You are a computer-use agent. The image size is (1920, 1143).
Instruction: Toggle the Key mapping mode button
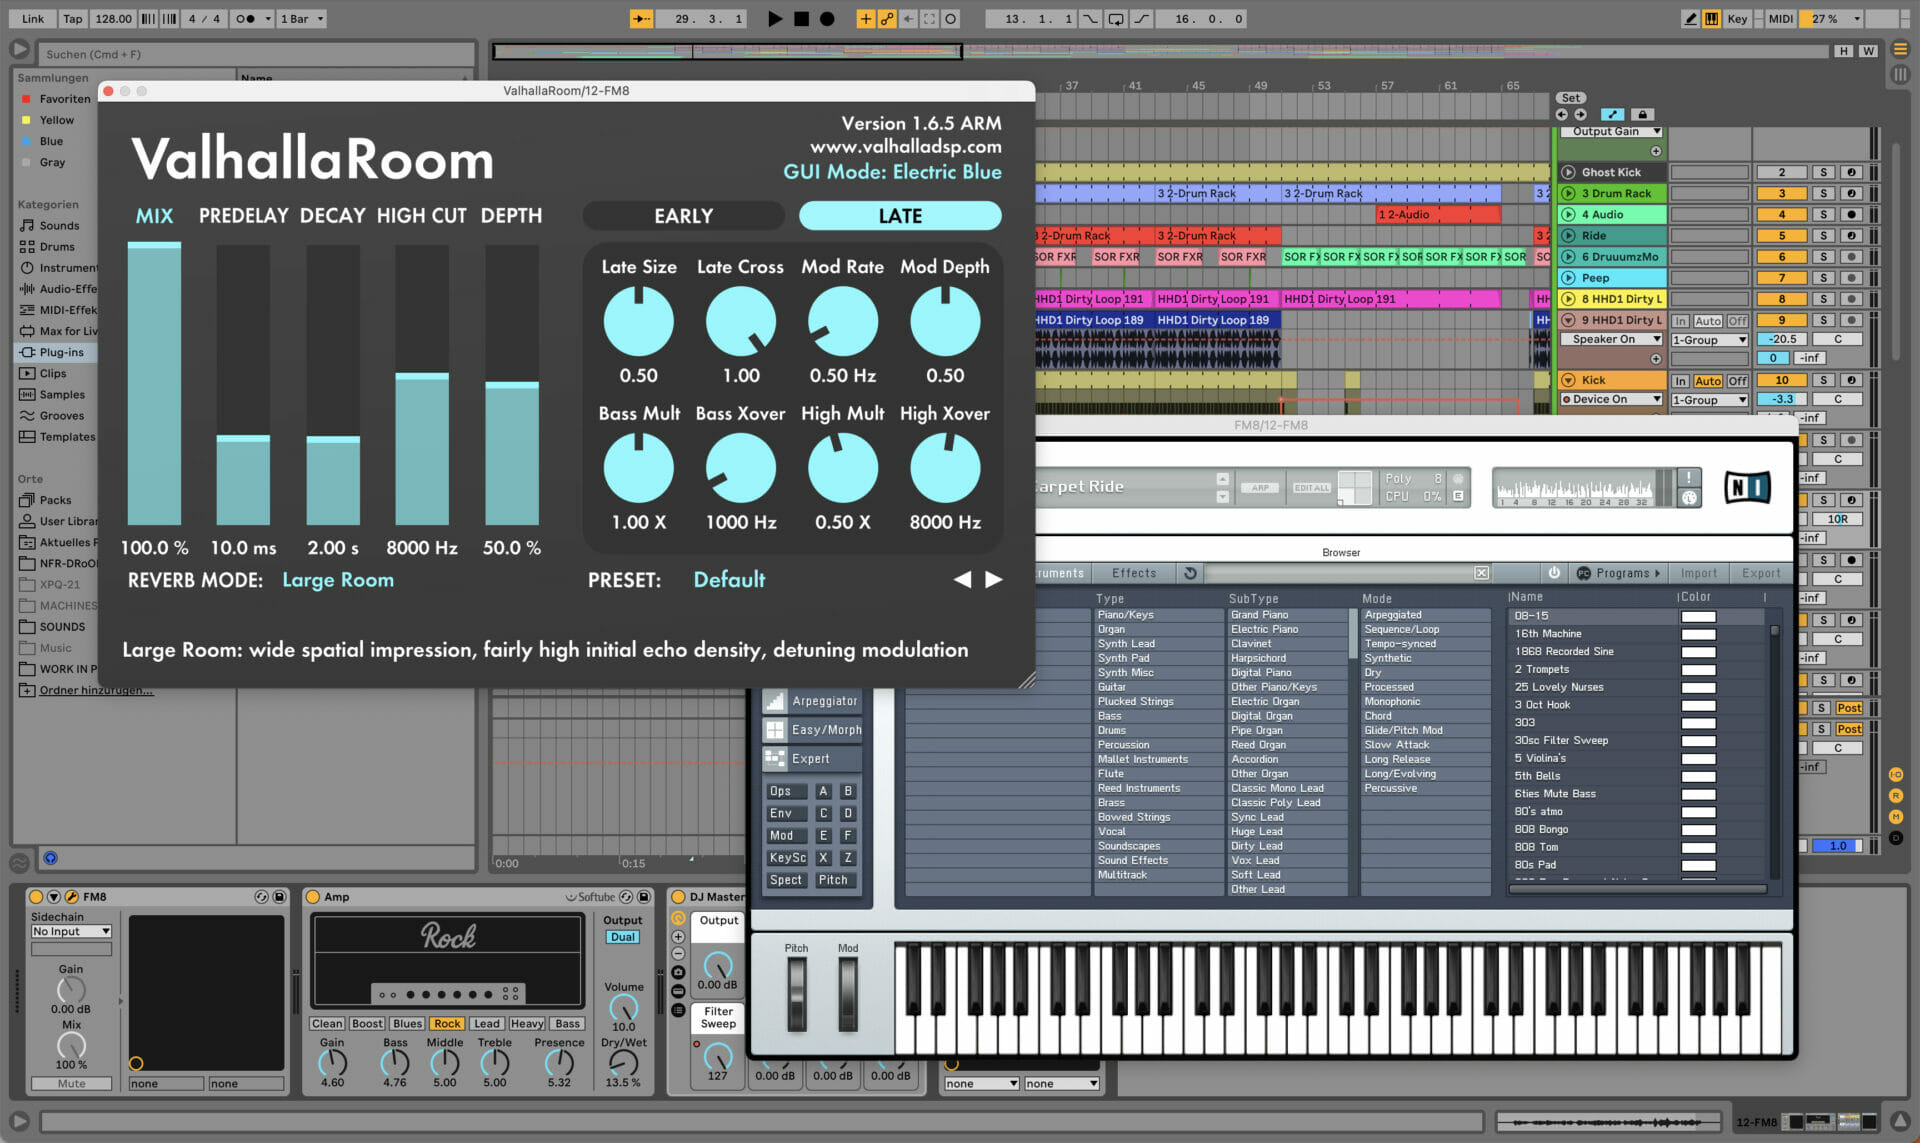pos(1738,19)
